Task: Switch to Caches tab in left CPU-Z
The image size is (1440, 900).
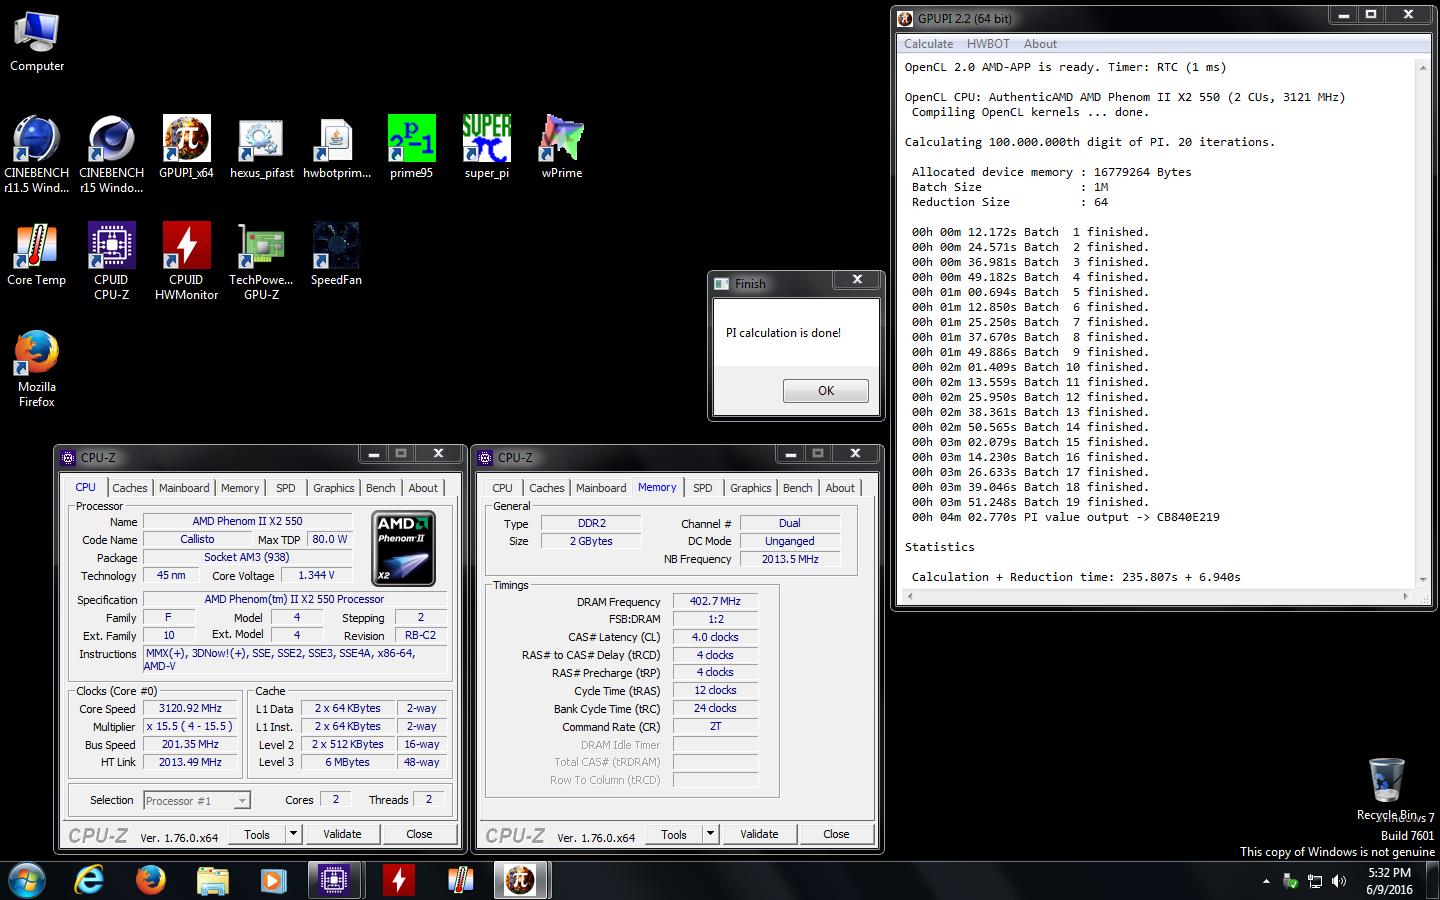Action: click(130, 488)
